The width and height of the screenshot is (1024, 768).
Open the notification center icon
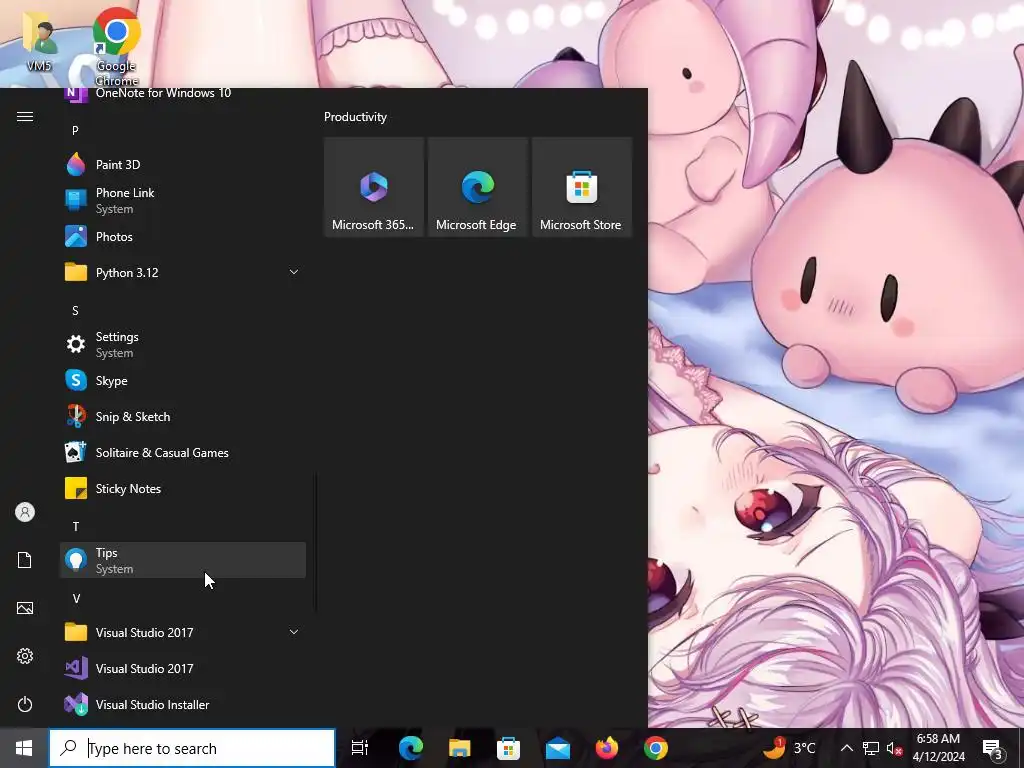(993, 748)
